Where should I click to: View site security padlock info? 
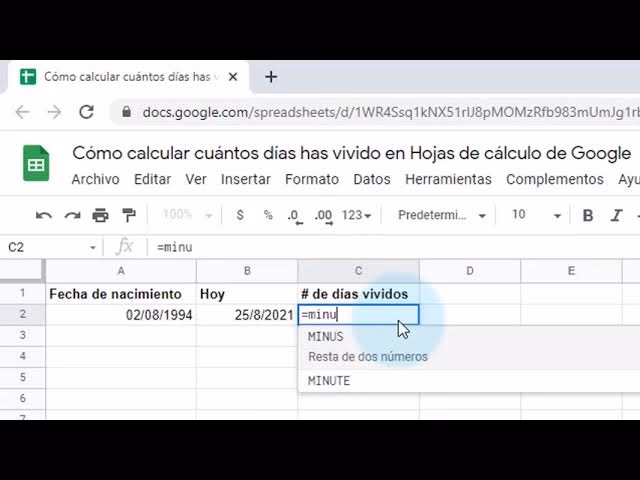point(127,112)
